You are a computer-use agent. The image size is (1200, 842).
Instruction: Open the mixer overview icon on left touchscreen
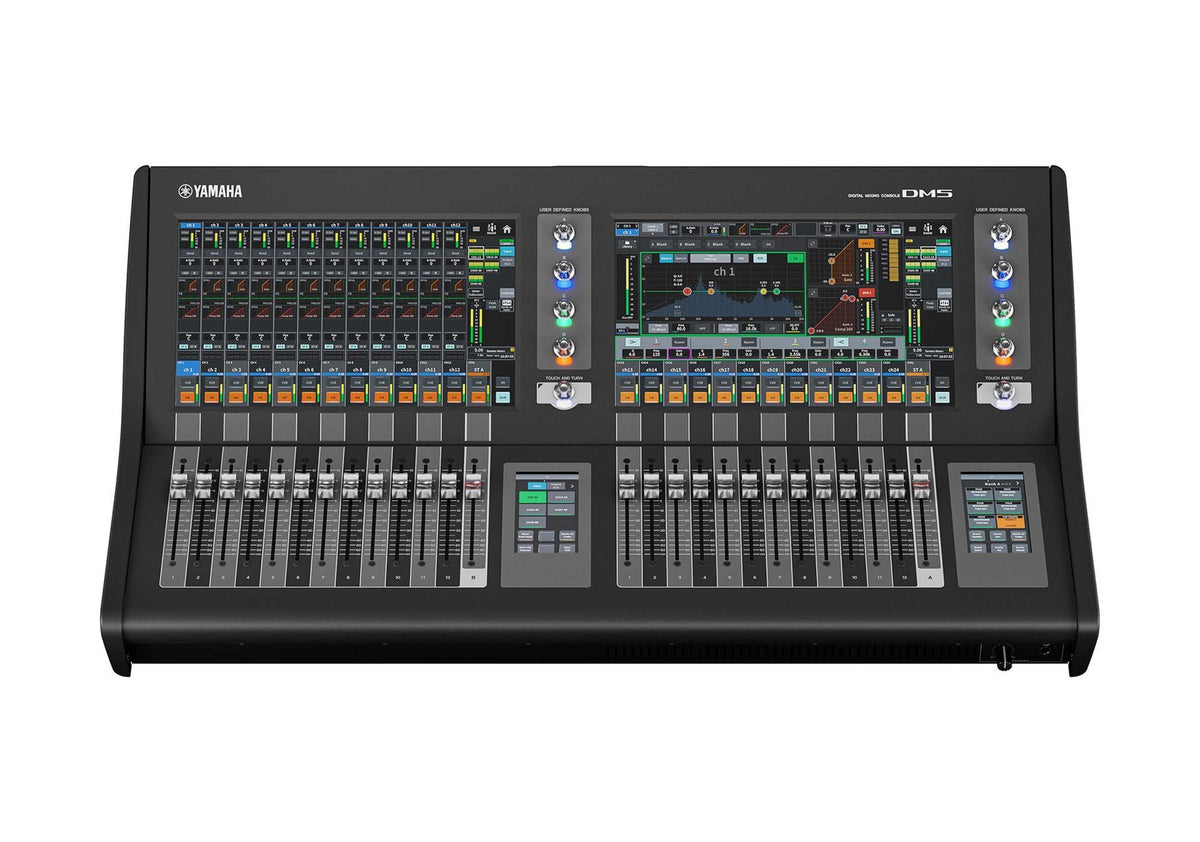pos(491,229)
